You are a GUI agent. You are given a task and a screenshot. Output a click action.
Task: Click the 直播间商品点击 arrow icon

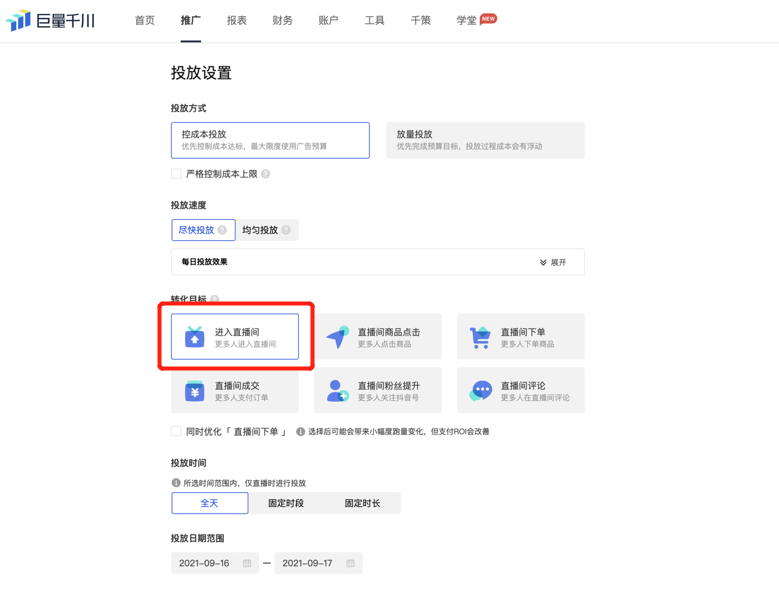[x=338, y=337]
